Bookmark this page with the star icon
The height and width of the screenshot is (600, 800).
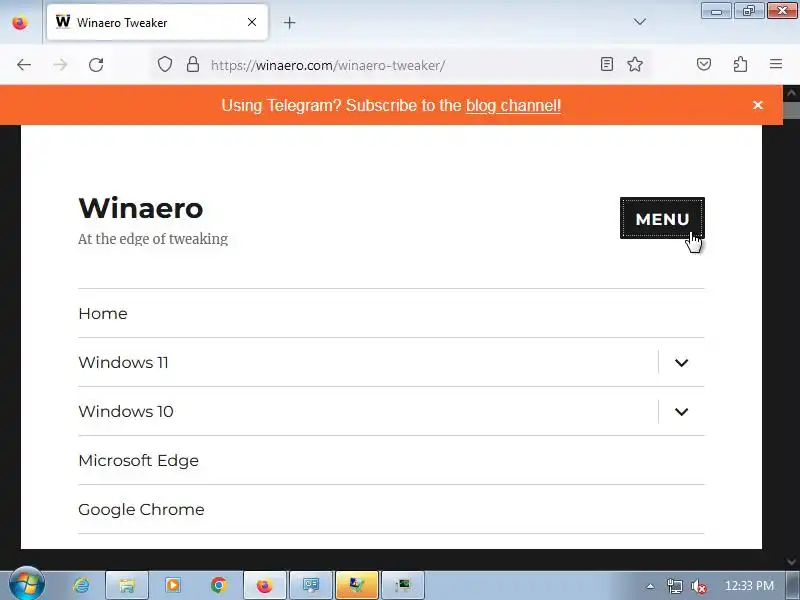635,64
